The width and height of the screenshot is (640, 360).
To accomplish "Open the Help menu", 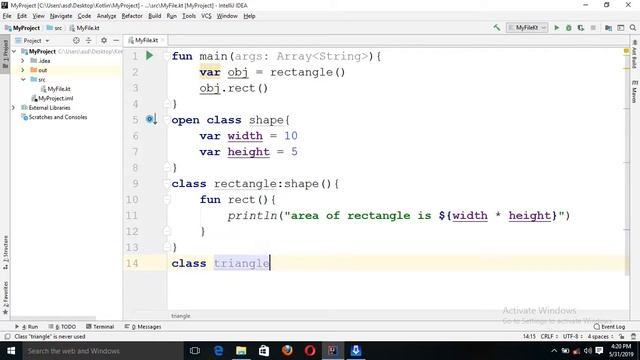I will pyautogui.click(x=249, y=16).
